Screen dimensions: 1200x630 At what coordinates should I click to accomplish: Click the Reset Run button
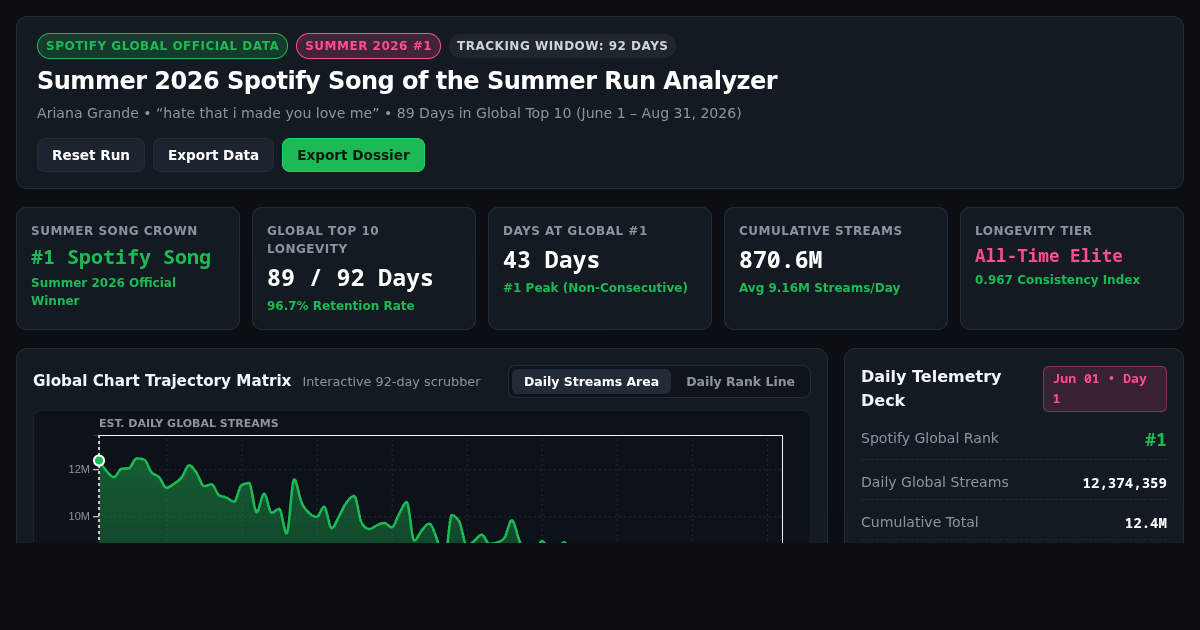(91, 155)
